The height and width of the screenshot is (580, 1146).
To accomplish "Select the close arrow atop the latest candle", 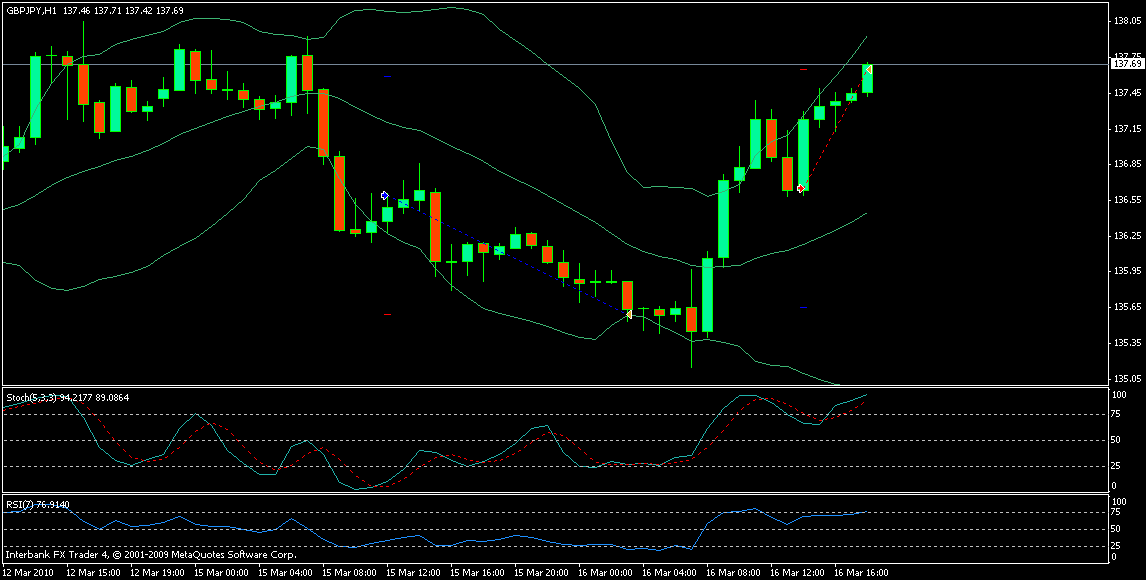I will coord(868,68).
